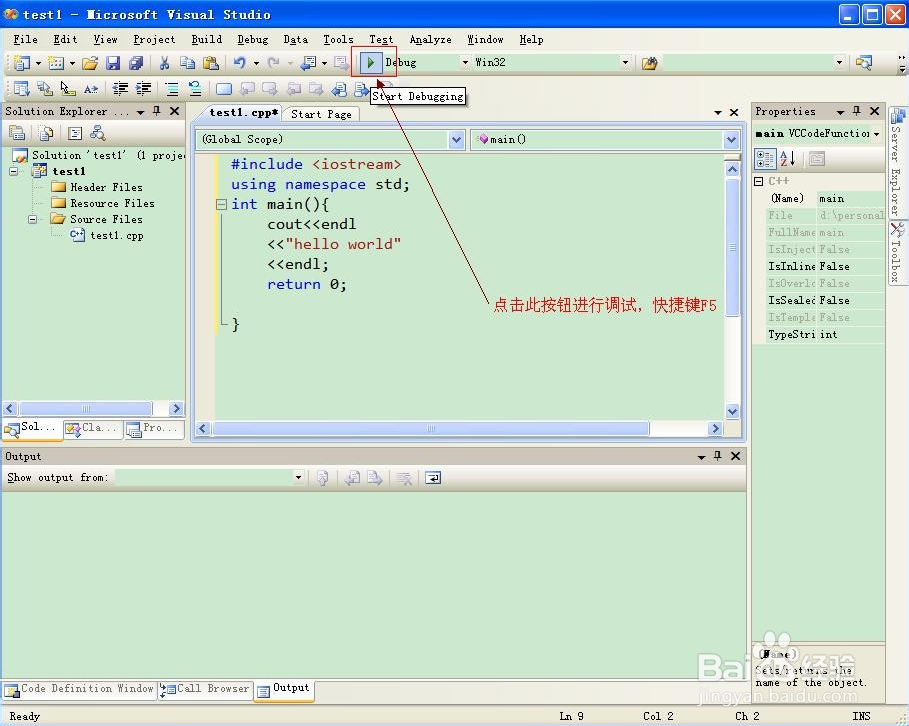
Task: Toggle auto-hide pin on Solution Explorer
Action: point(156,111)
